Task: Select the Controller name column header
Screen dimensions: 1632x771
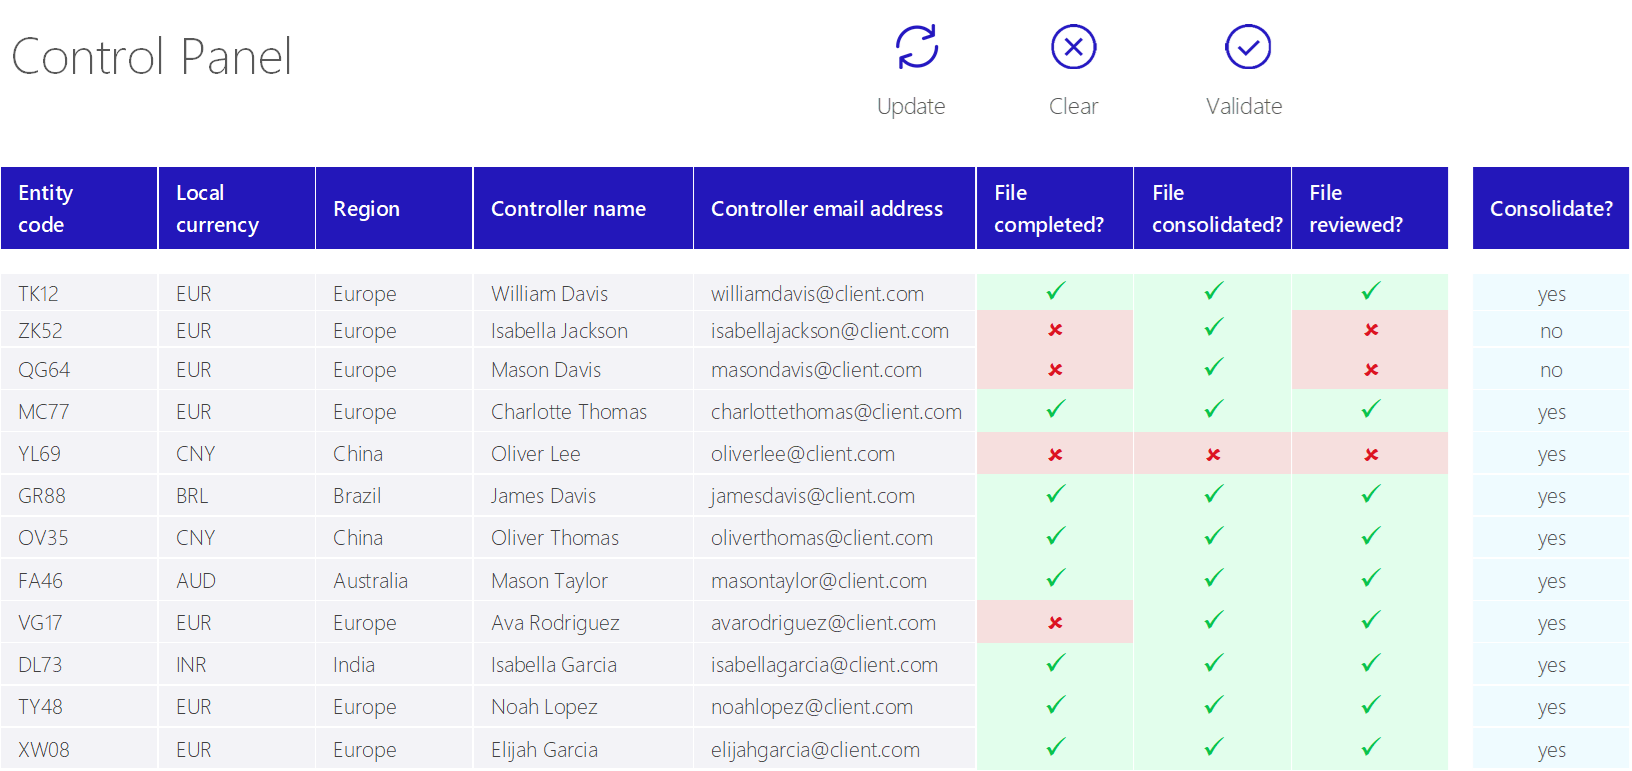Action: tap(583, 208)
